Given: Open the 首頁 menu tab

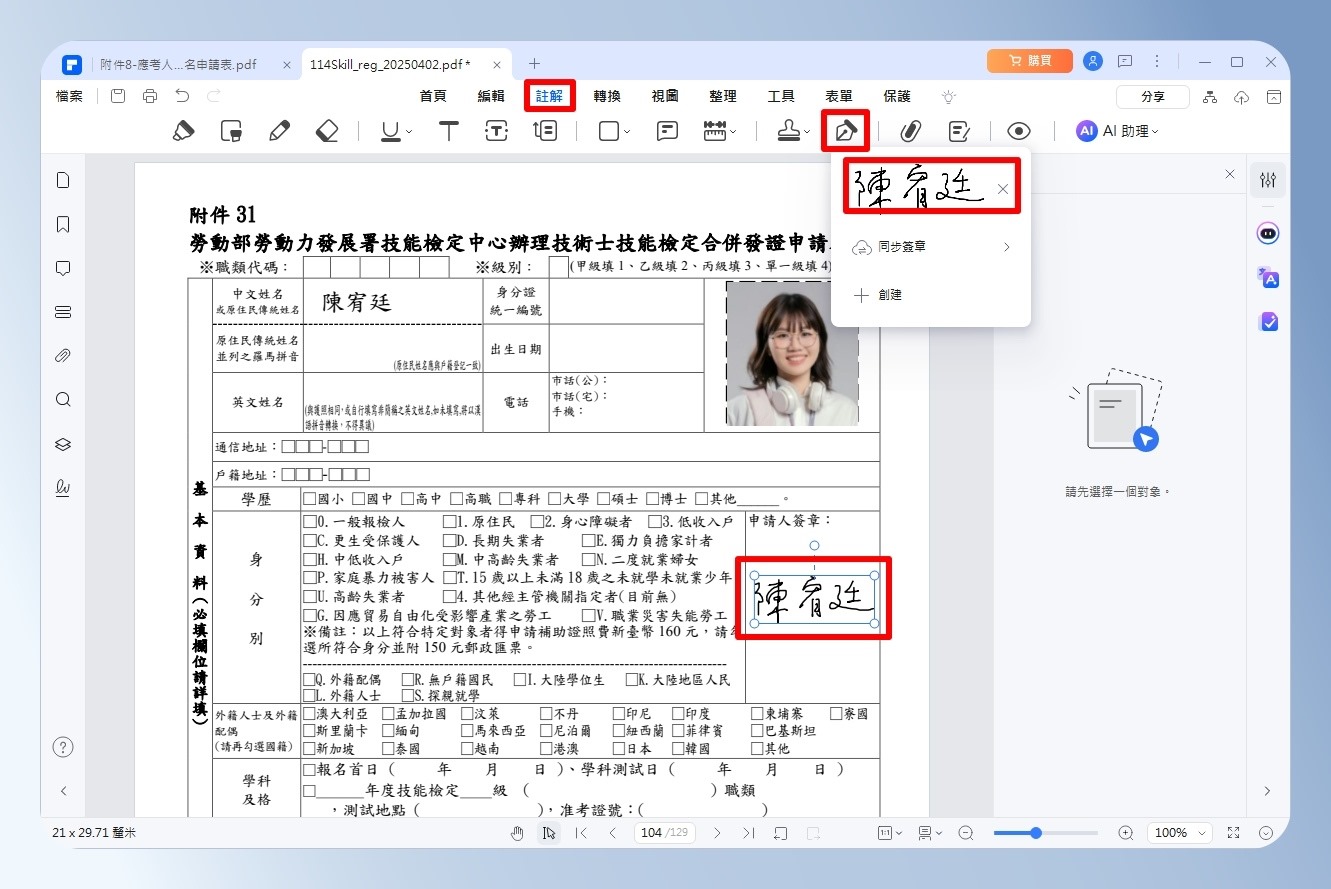Looking at the screenshot, I should click(433, 96).
